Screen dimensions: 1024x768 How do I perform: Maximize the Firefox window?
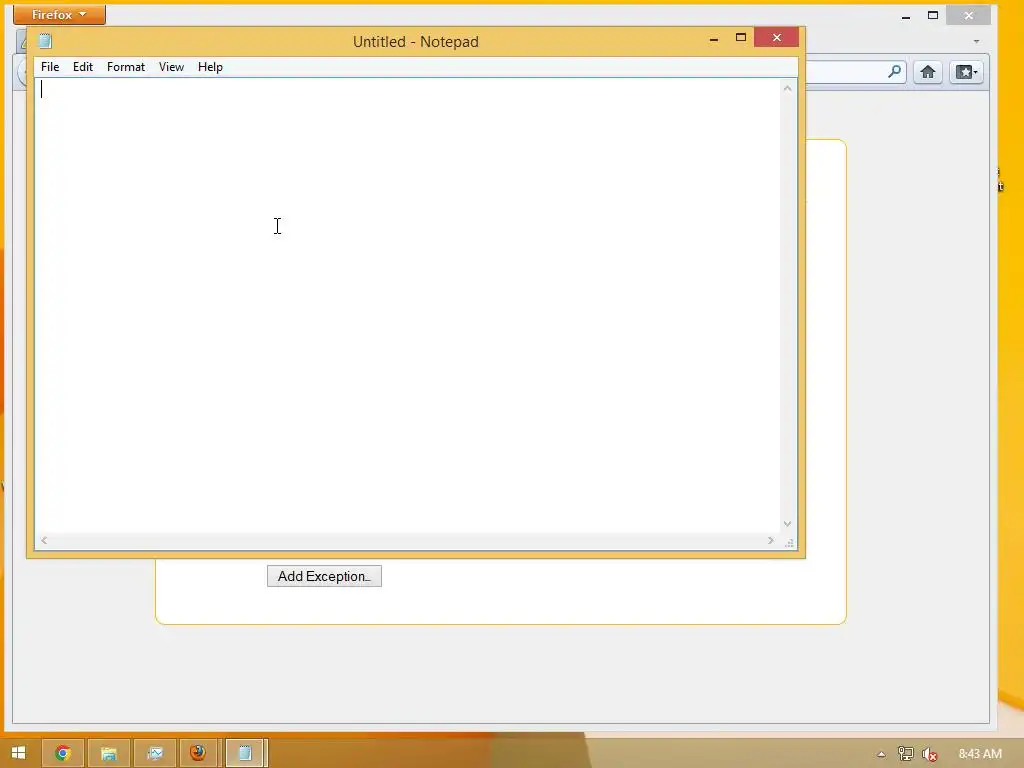pos(933,15)
